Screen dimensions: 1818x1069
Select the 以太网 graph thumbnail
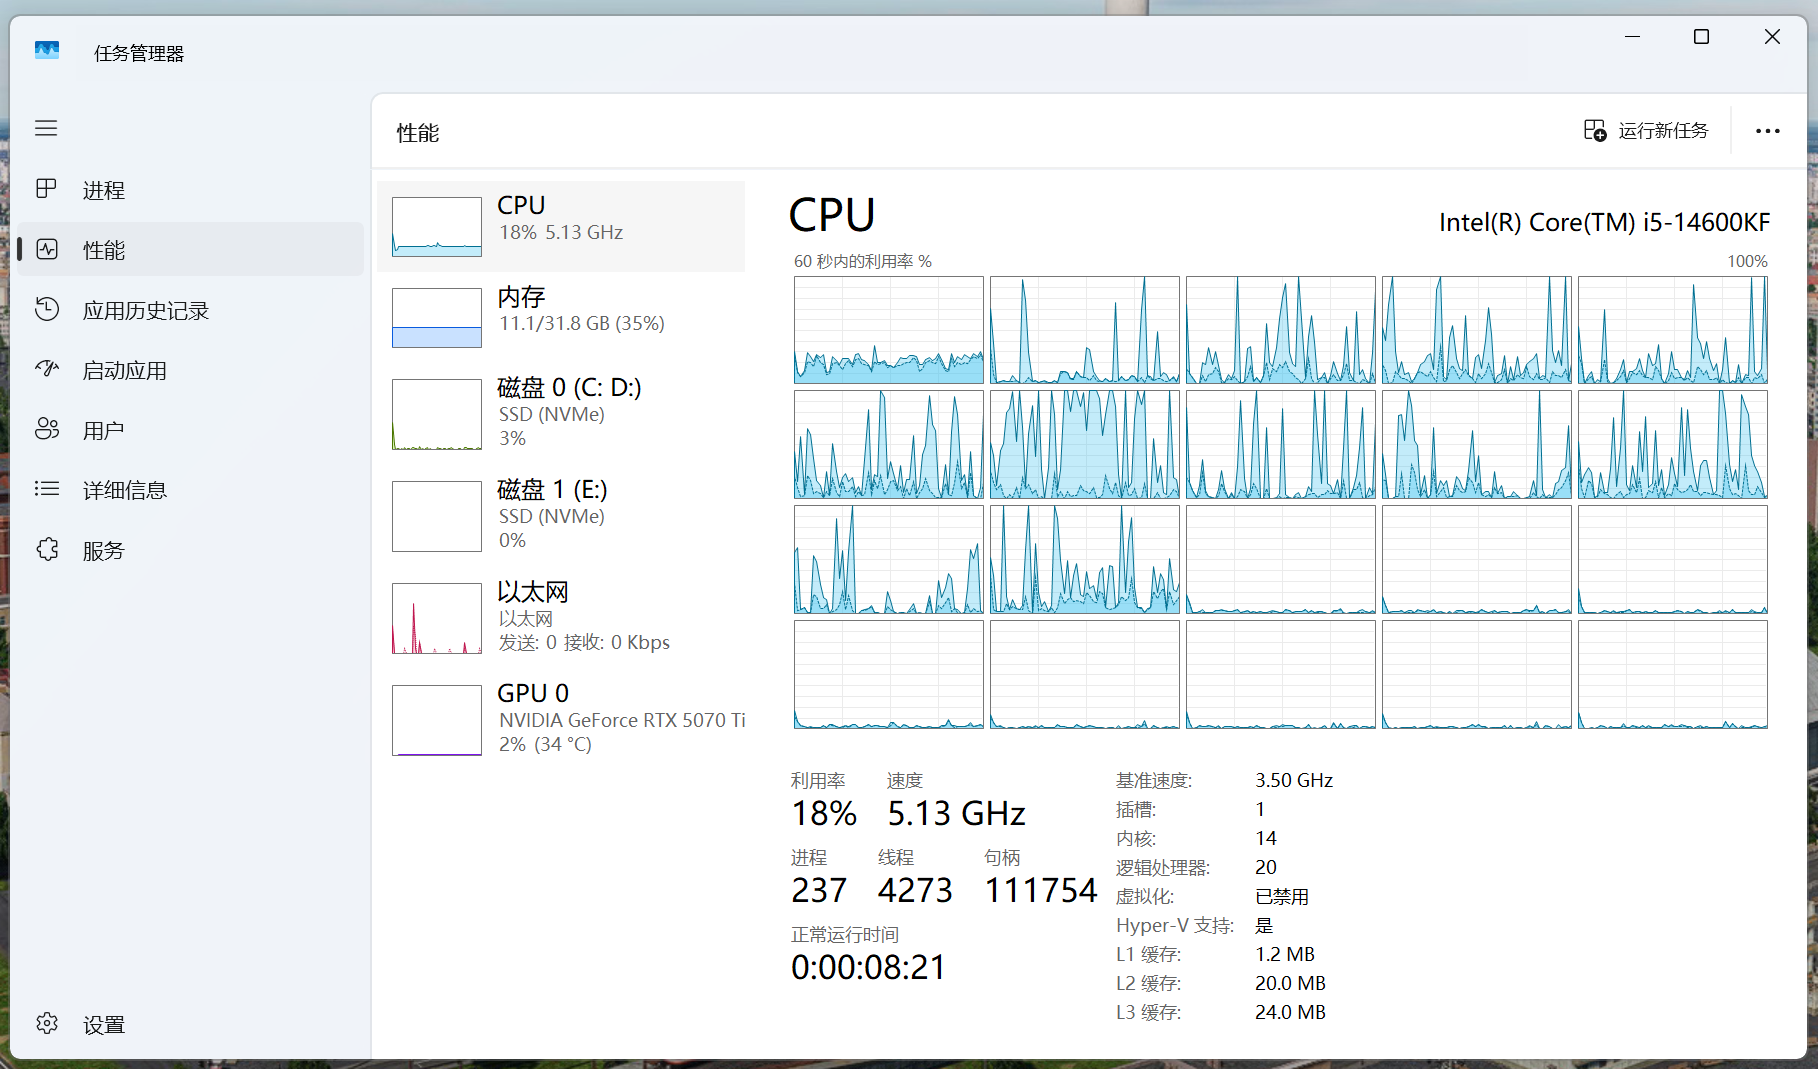coord(437,618)
